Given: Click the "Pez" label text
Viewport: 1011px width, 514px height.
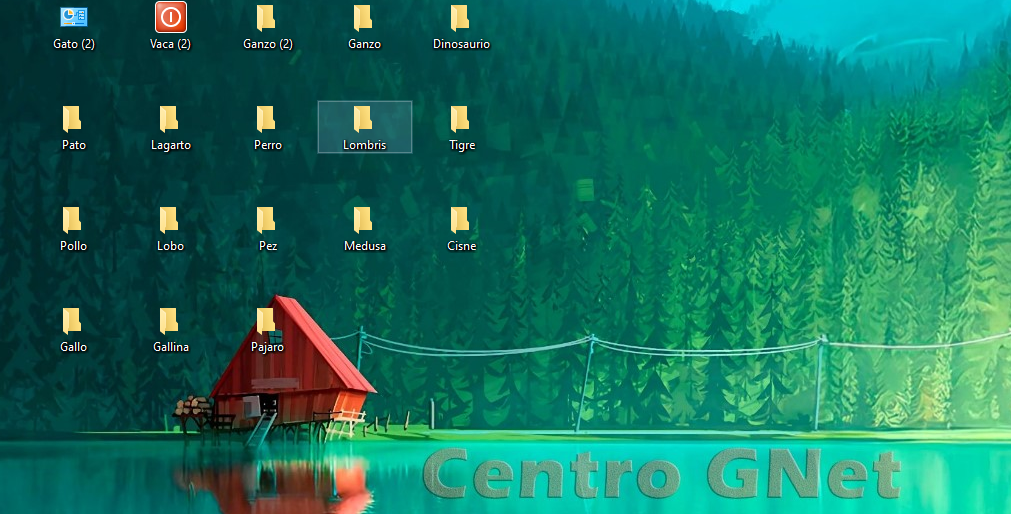Looking at the screenshot, I should point(268,246).
